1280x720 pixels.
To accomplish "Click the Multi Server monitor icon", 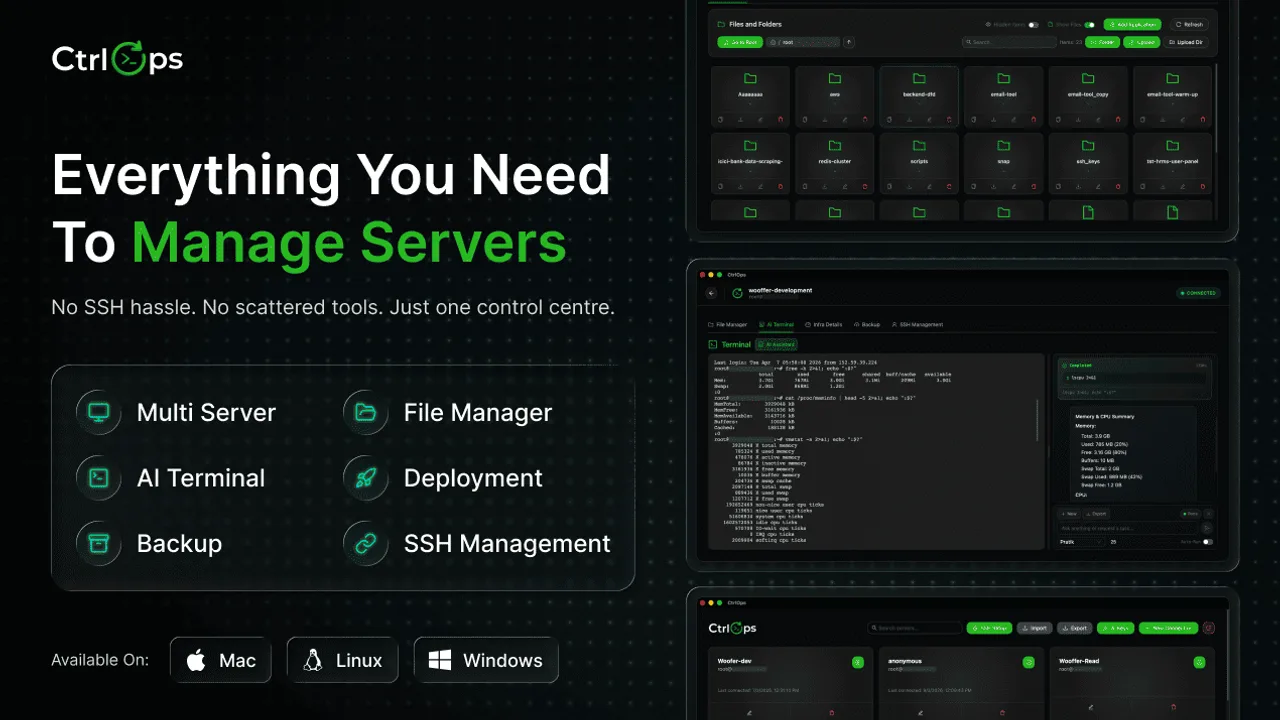I will (x=98, y=412).
